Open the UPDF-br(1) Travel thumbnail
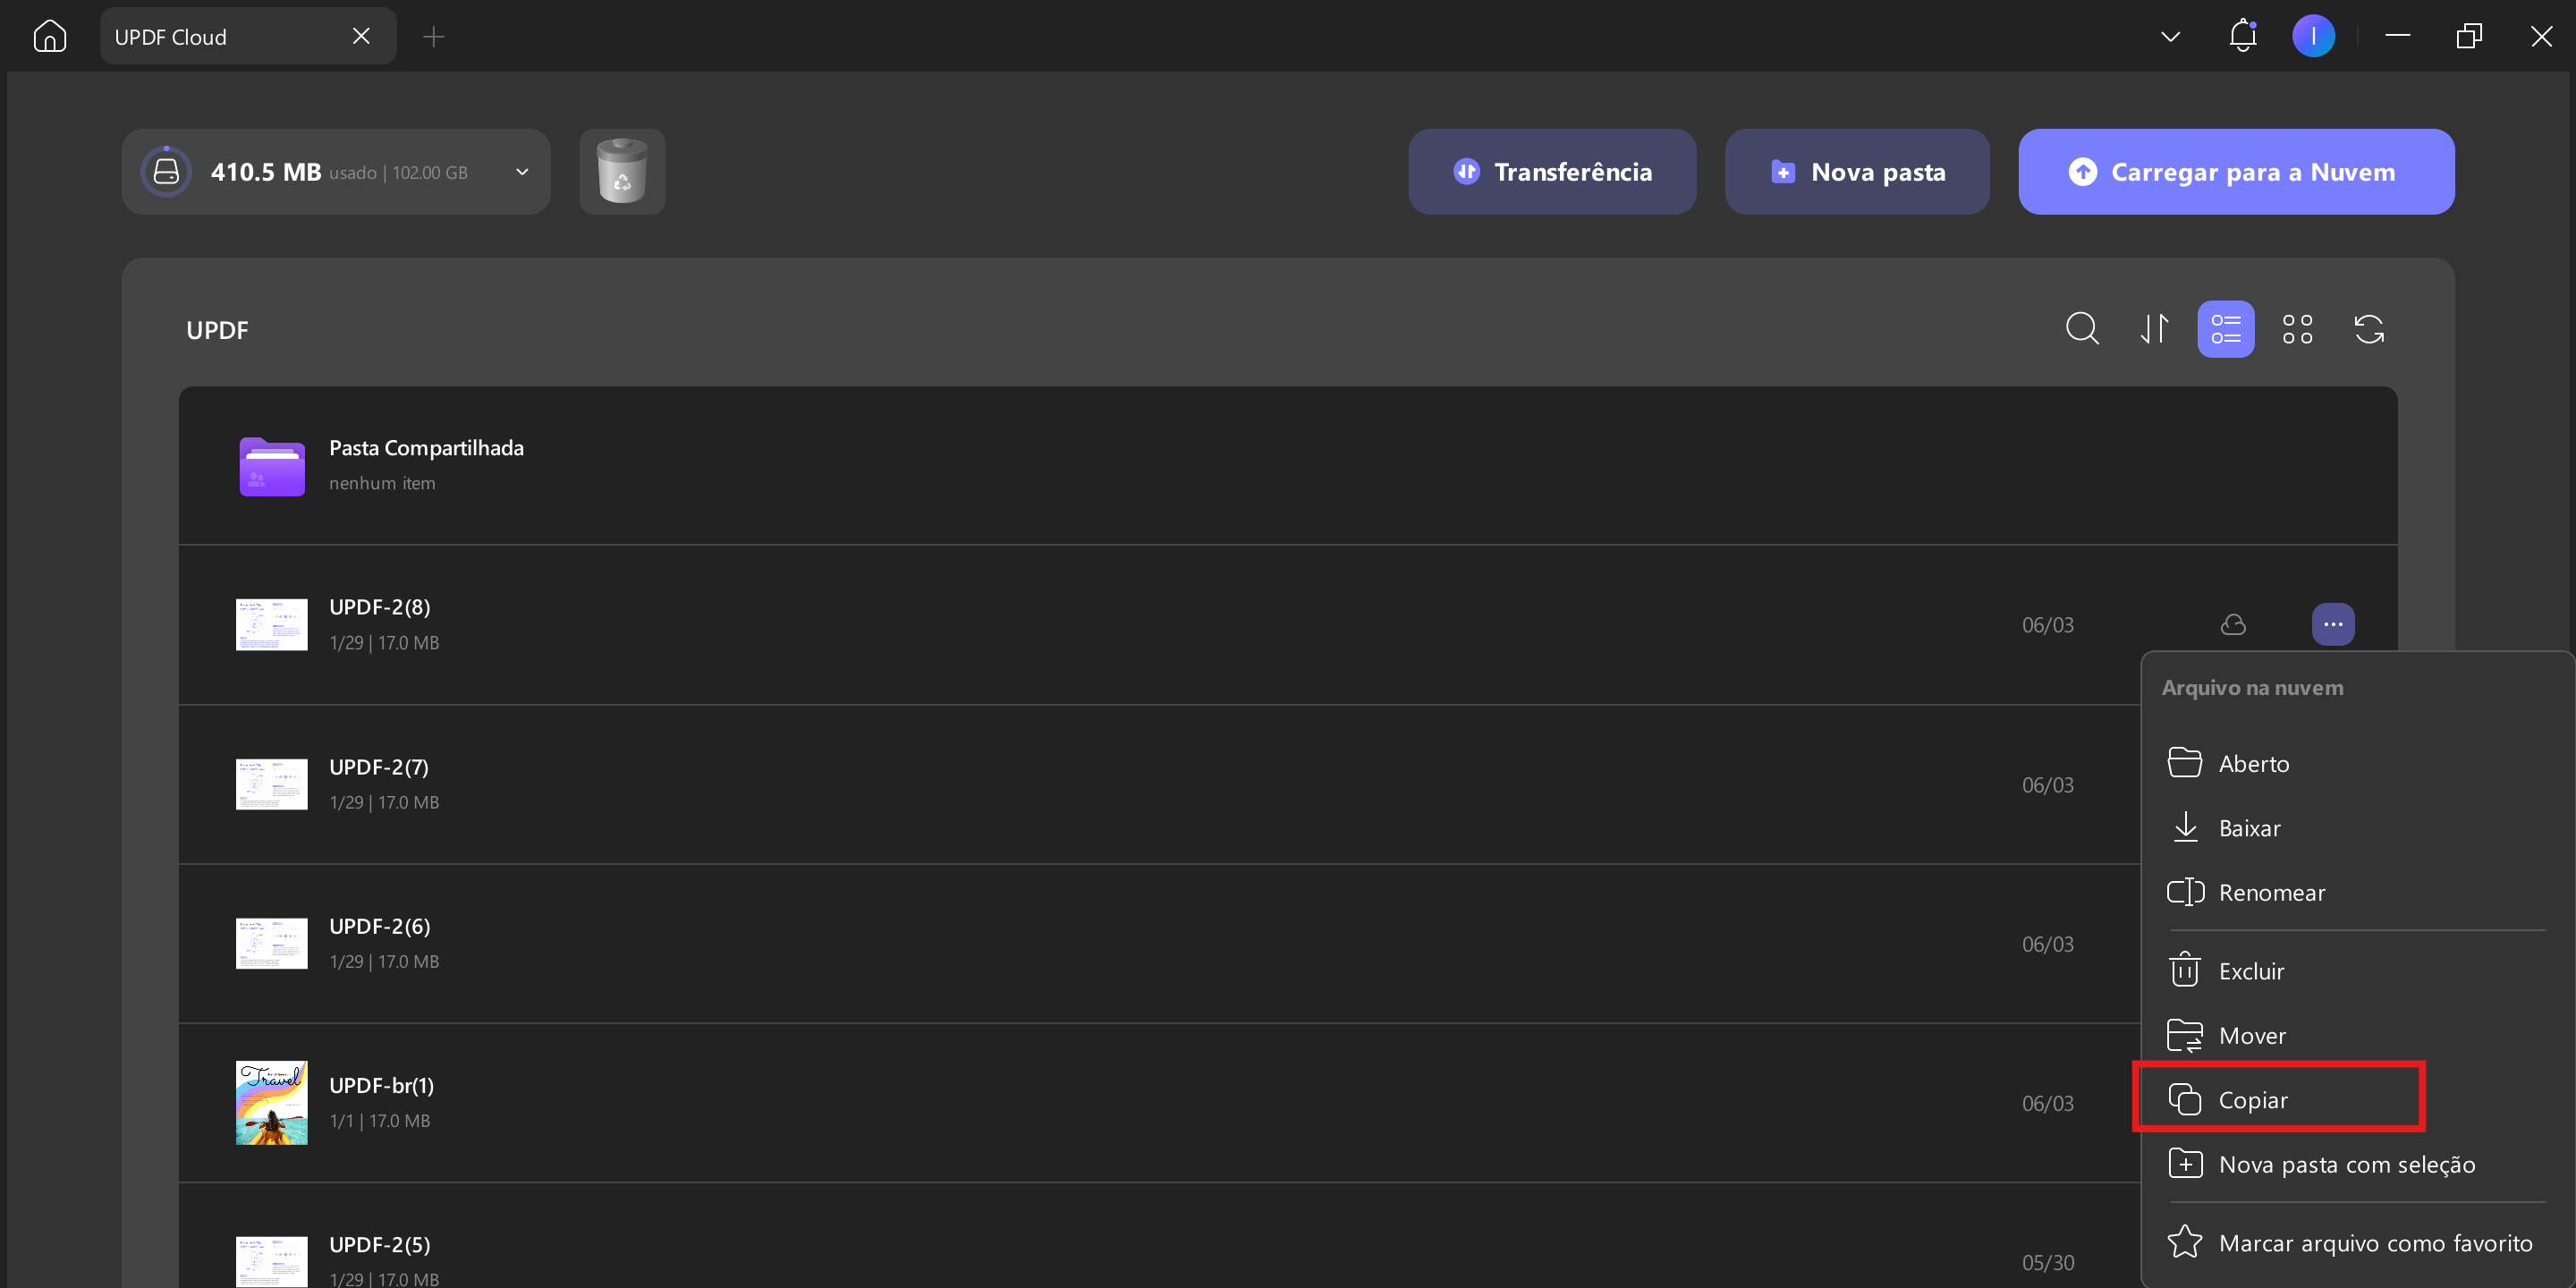 point(271,1103)
